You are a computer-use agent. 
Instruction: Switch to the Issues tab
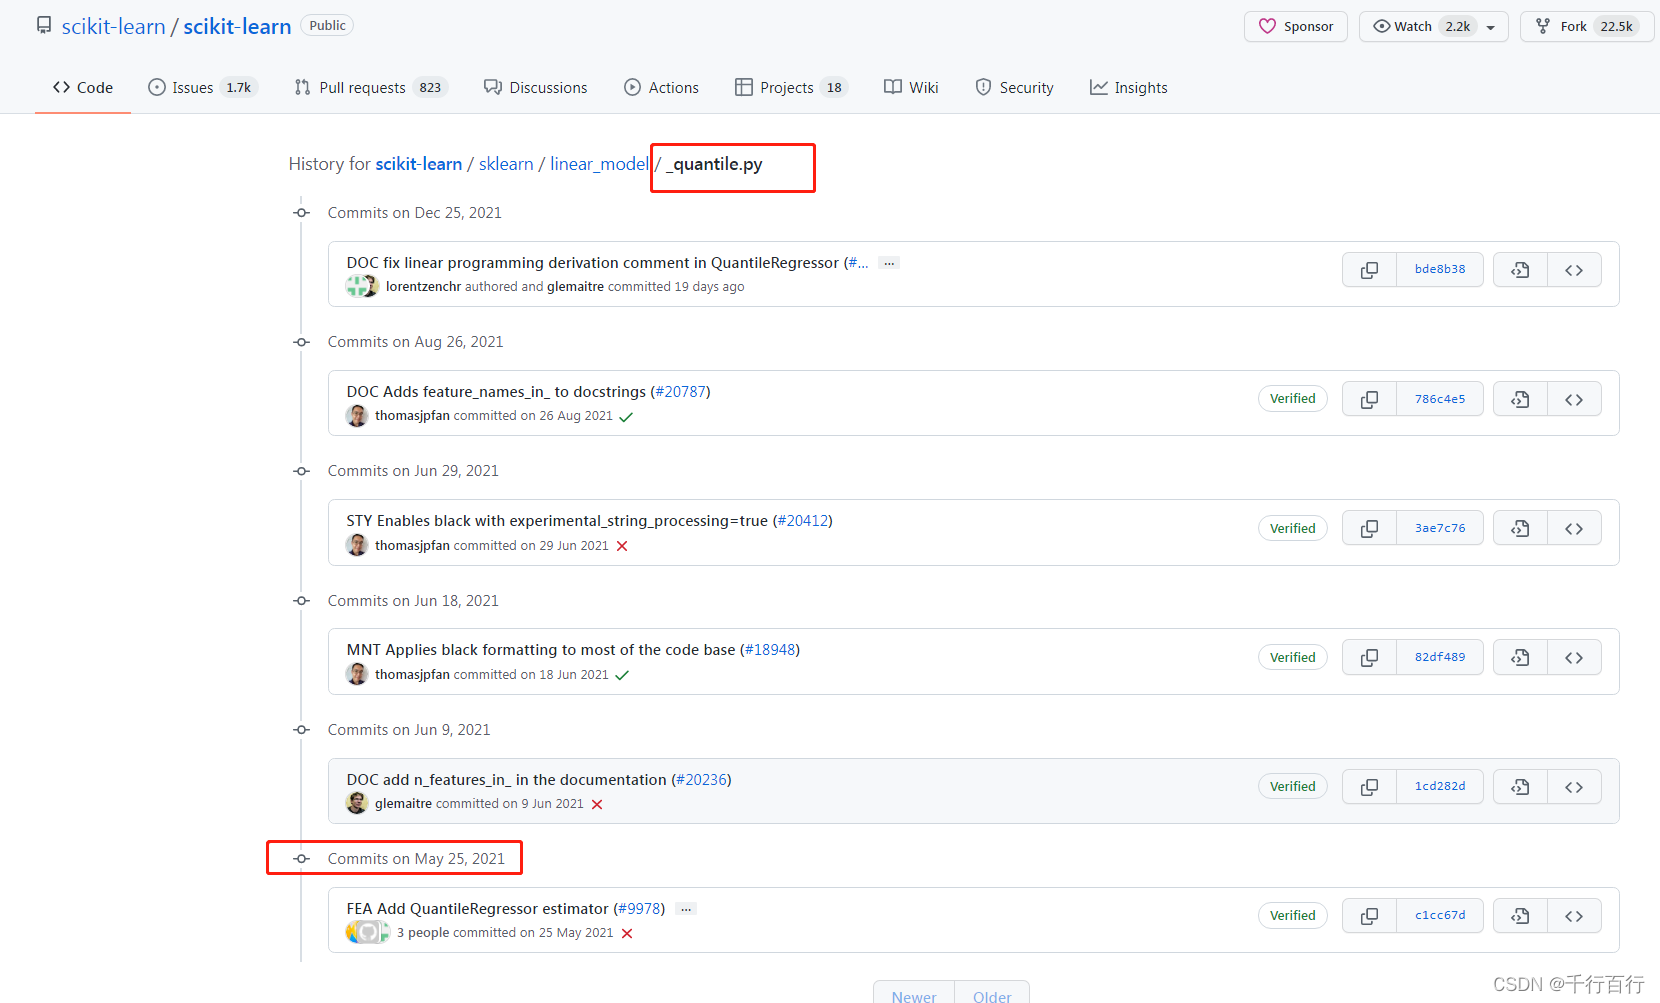point(191,87)
